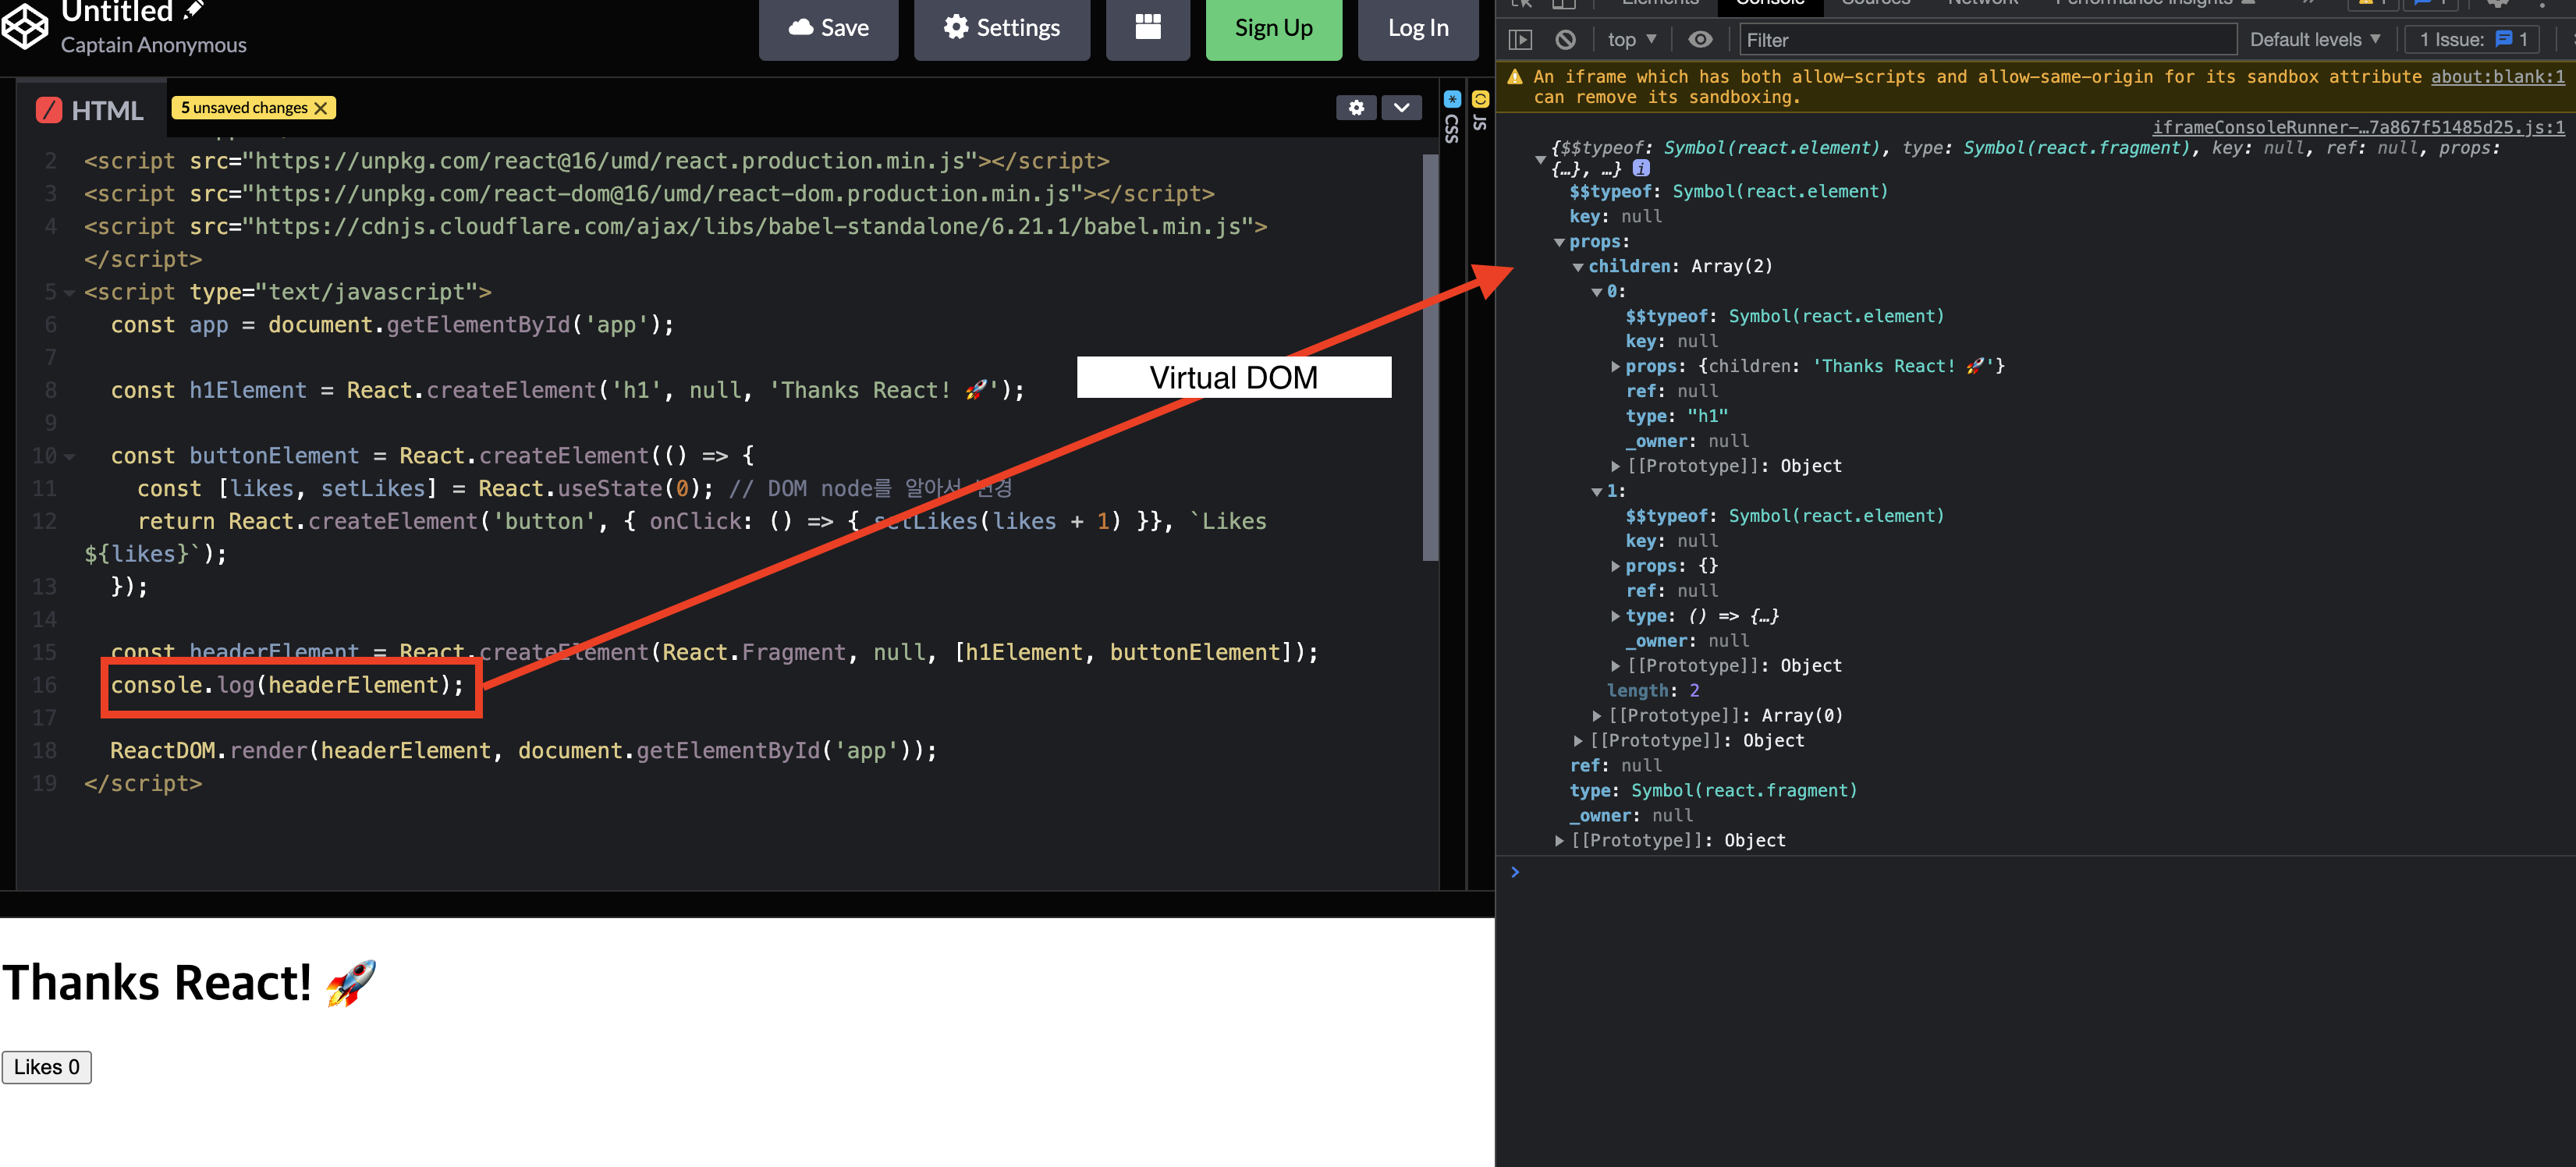Follow the about:blank:1 source link
Image resolution: width=2576 pixels, height=1167 pixels.
(x=2497, y=77)
